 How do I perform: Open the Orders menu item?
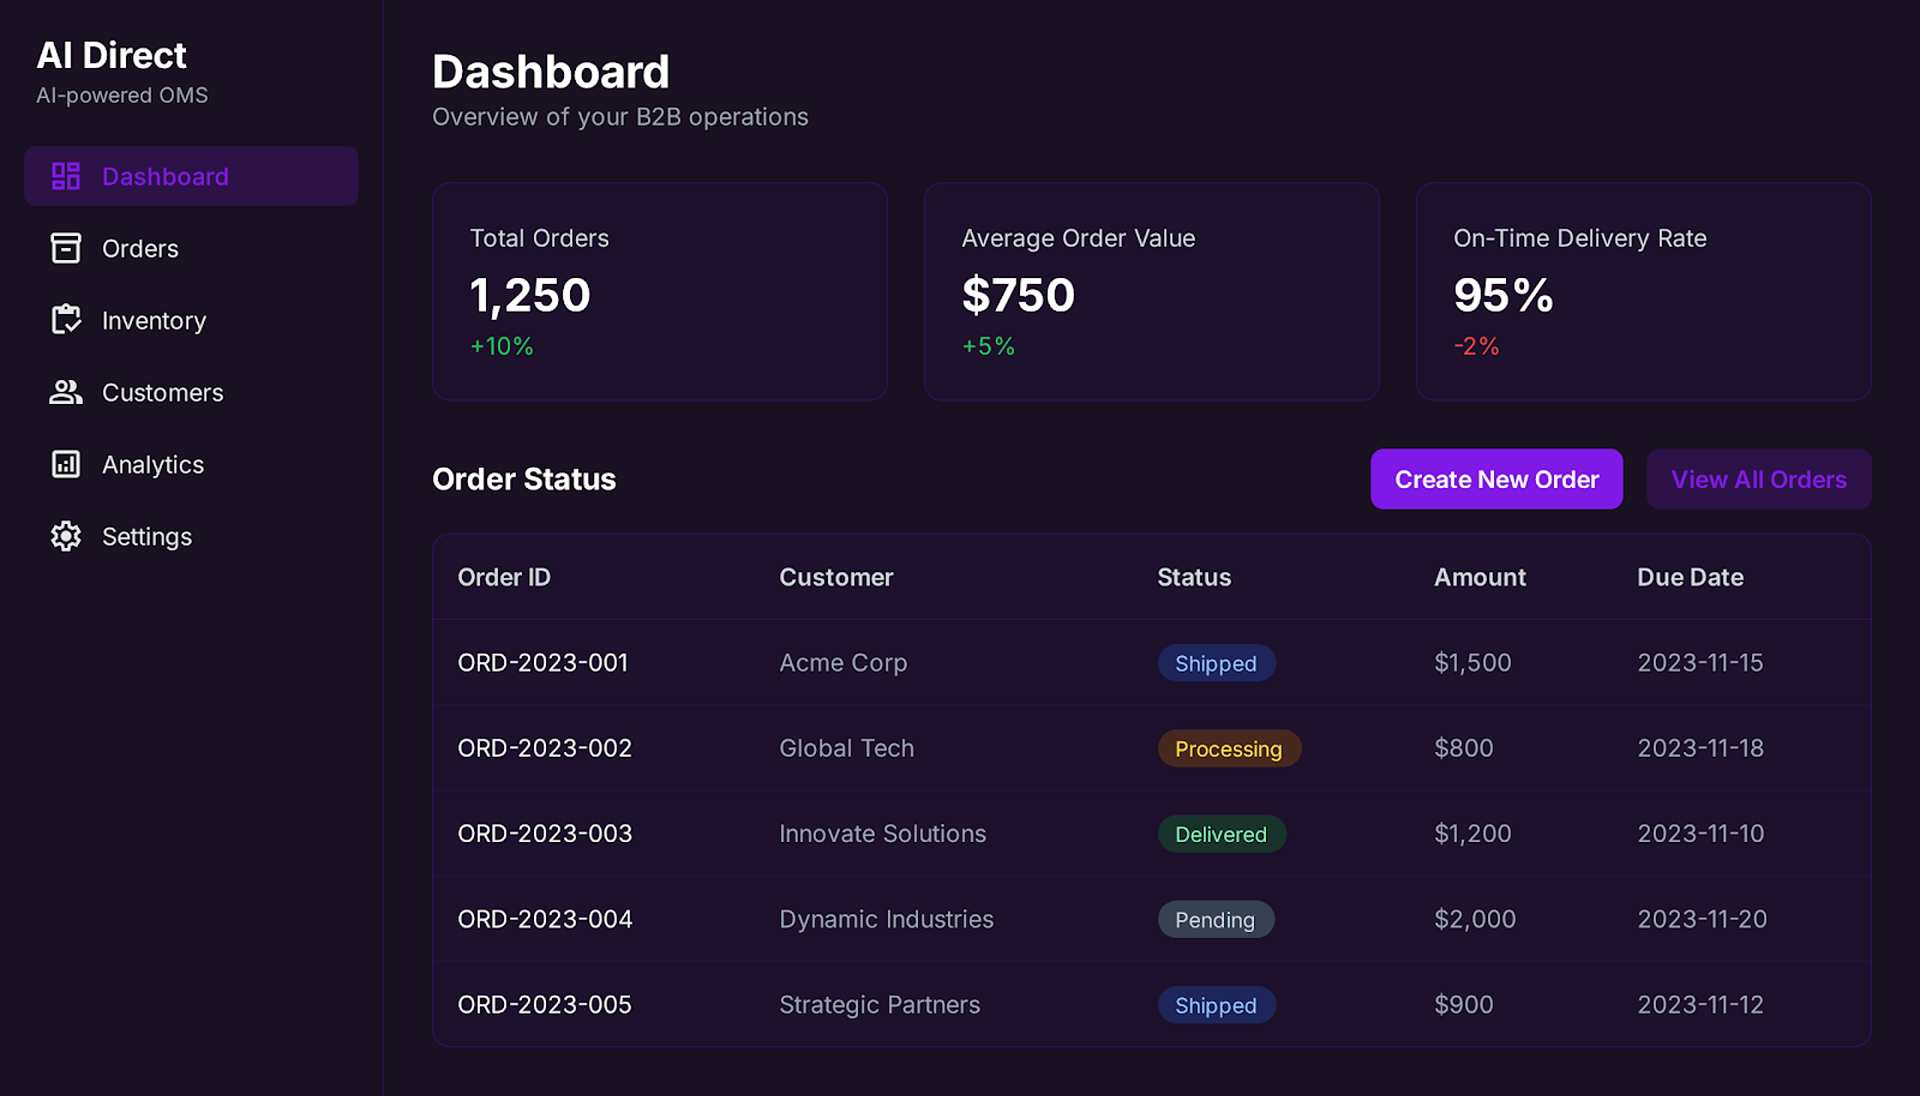tap(140, 248)
